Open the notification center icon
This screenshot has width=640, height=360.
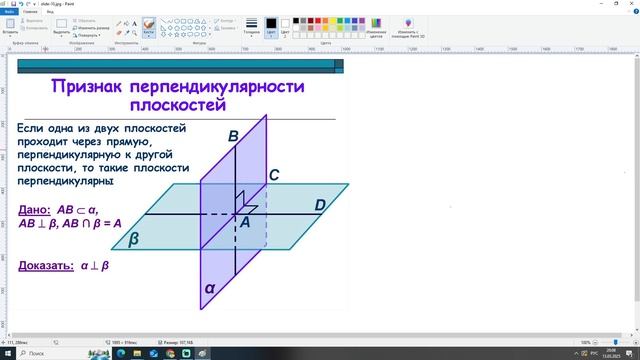[629, 353]
